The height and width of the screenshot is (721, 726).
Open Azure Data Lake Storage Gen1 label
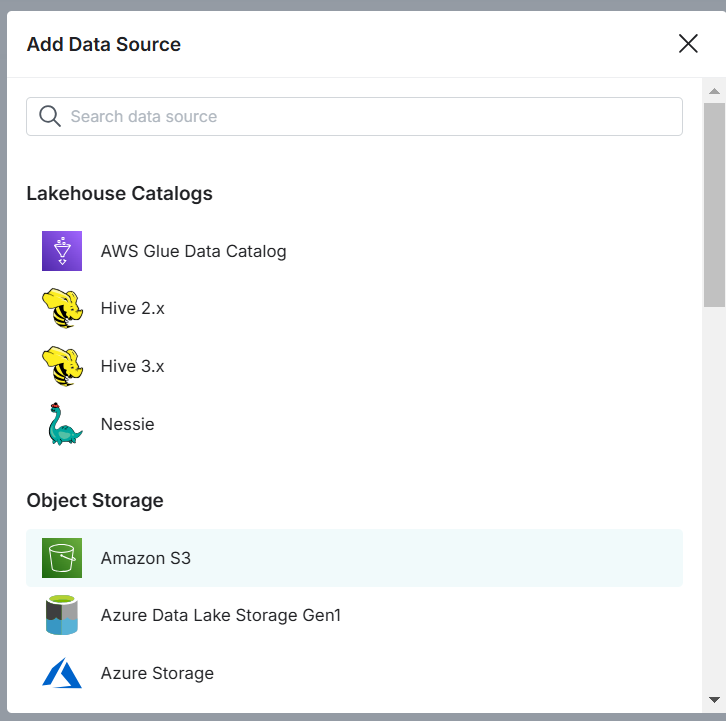pyautogui.click(x=220, y=615)
